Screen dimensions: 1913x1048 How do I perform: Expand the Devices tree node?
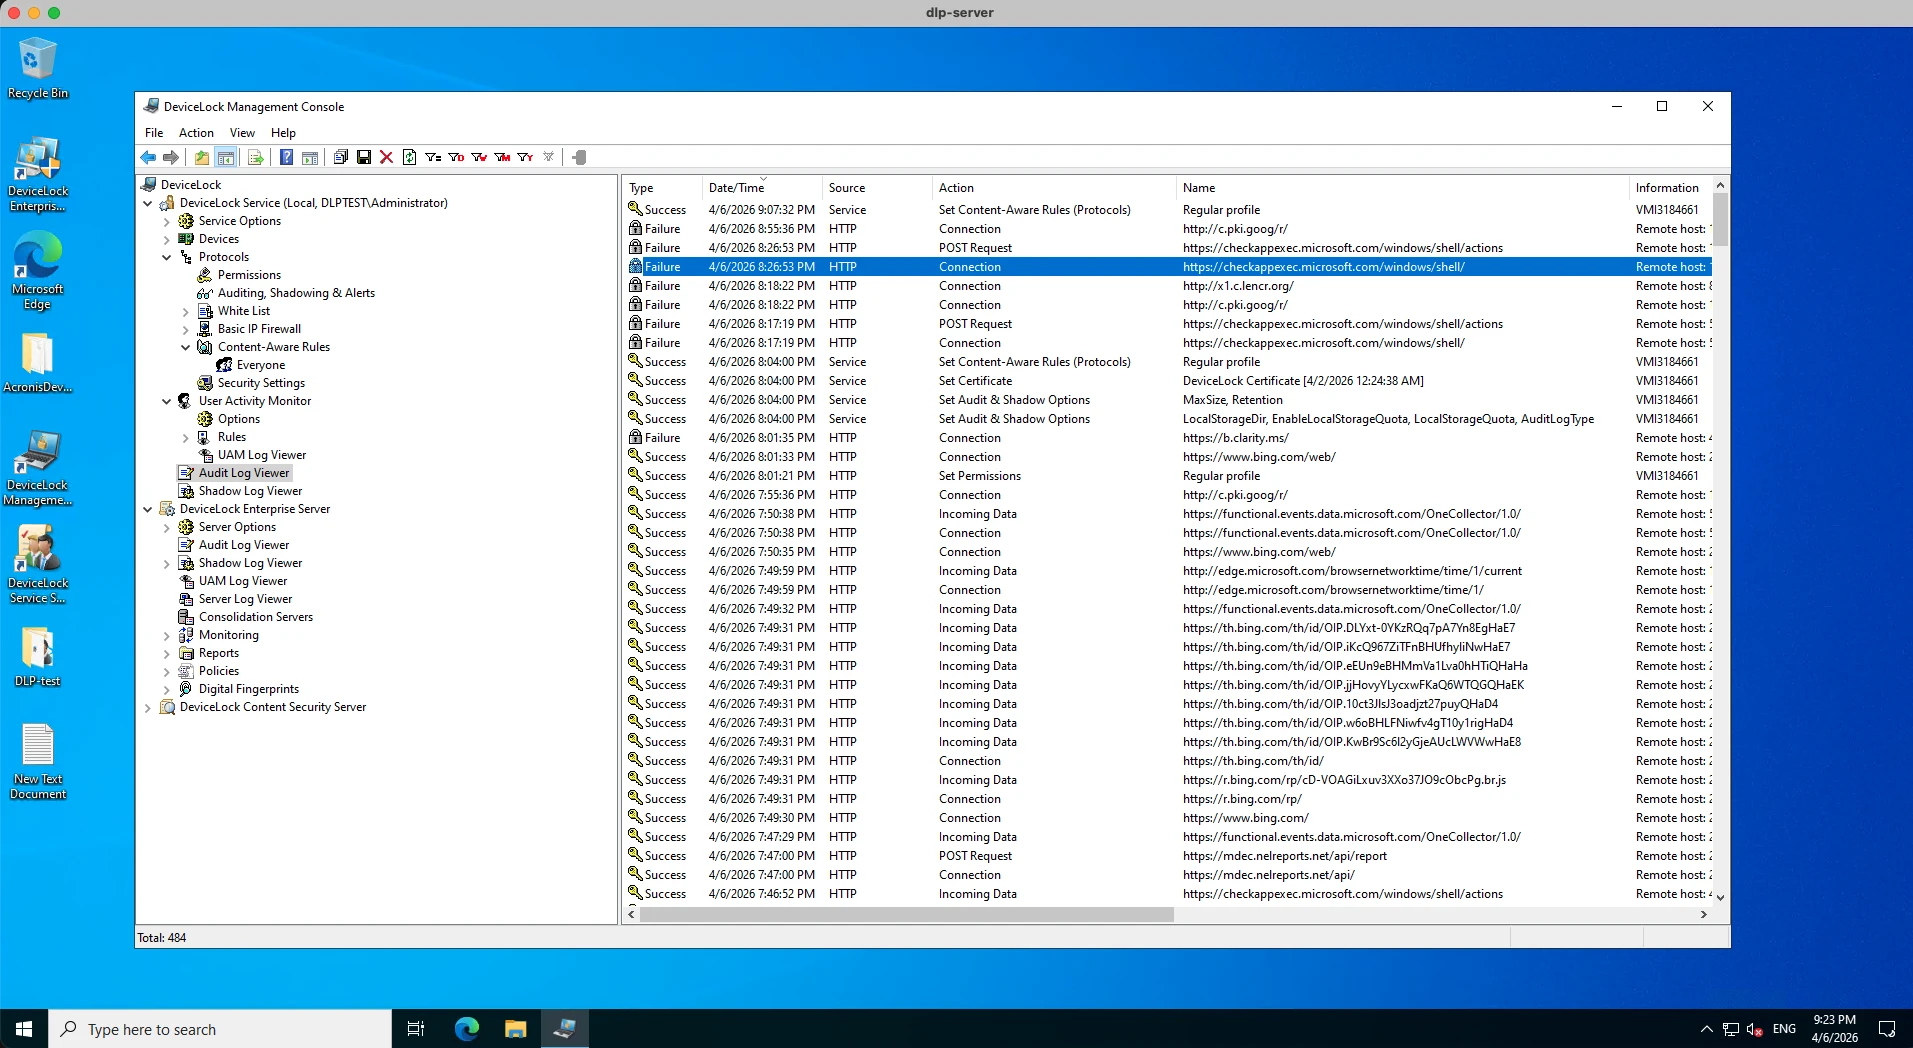click(167, 239)
